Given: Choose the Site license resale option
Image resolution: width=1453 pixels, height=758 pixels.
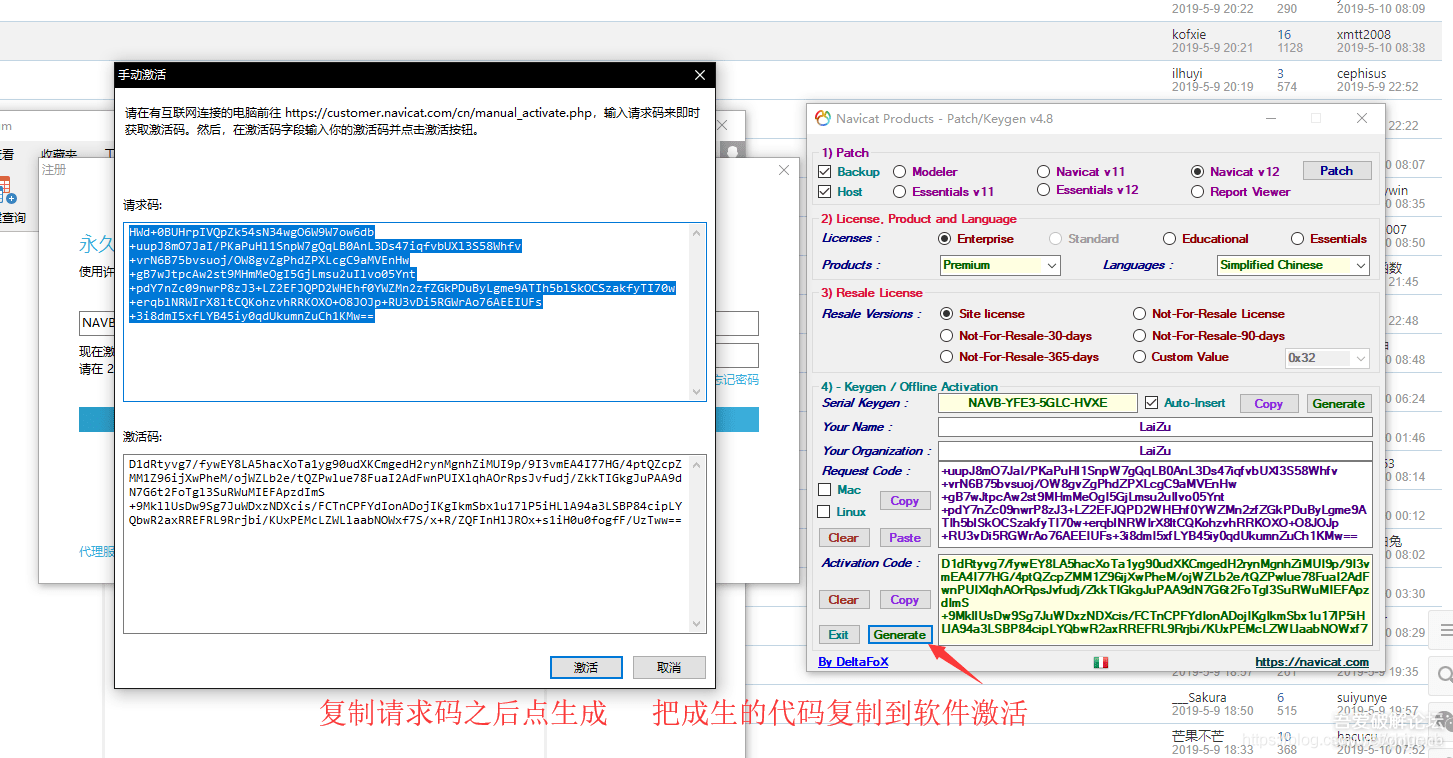Looking at the screenshot, I should 947,314.
